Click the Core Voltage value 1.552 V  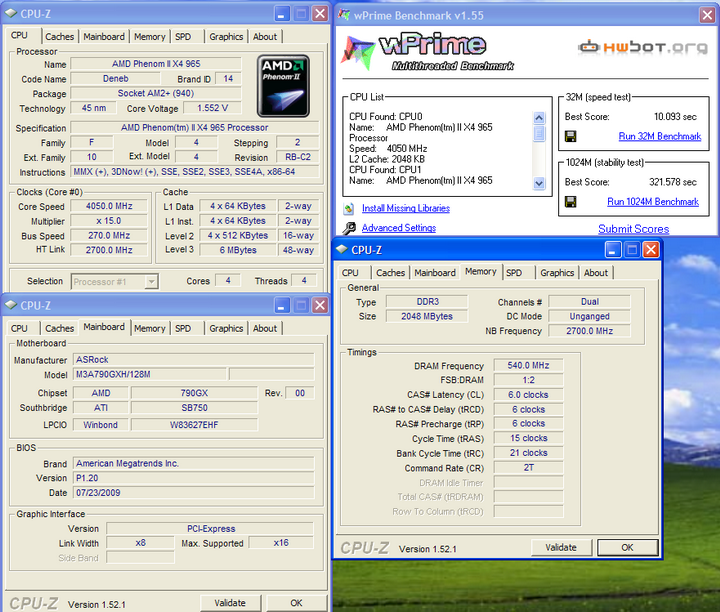point(212,108)
